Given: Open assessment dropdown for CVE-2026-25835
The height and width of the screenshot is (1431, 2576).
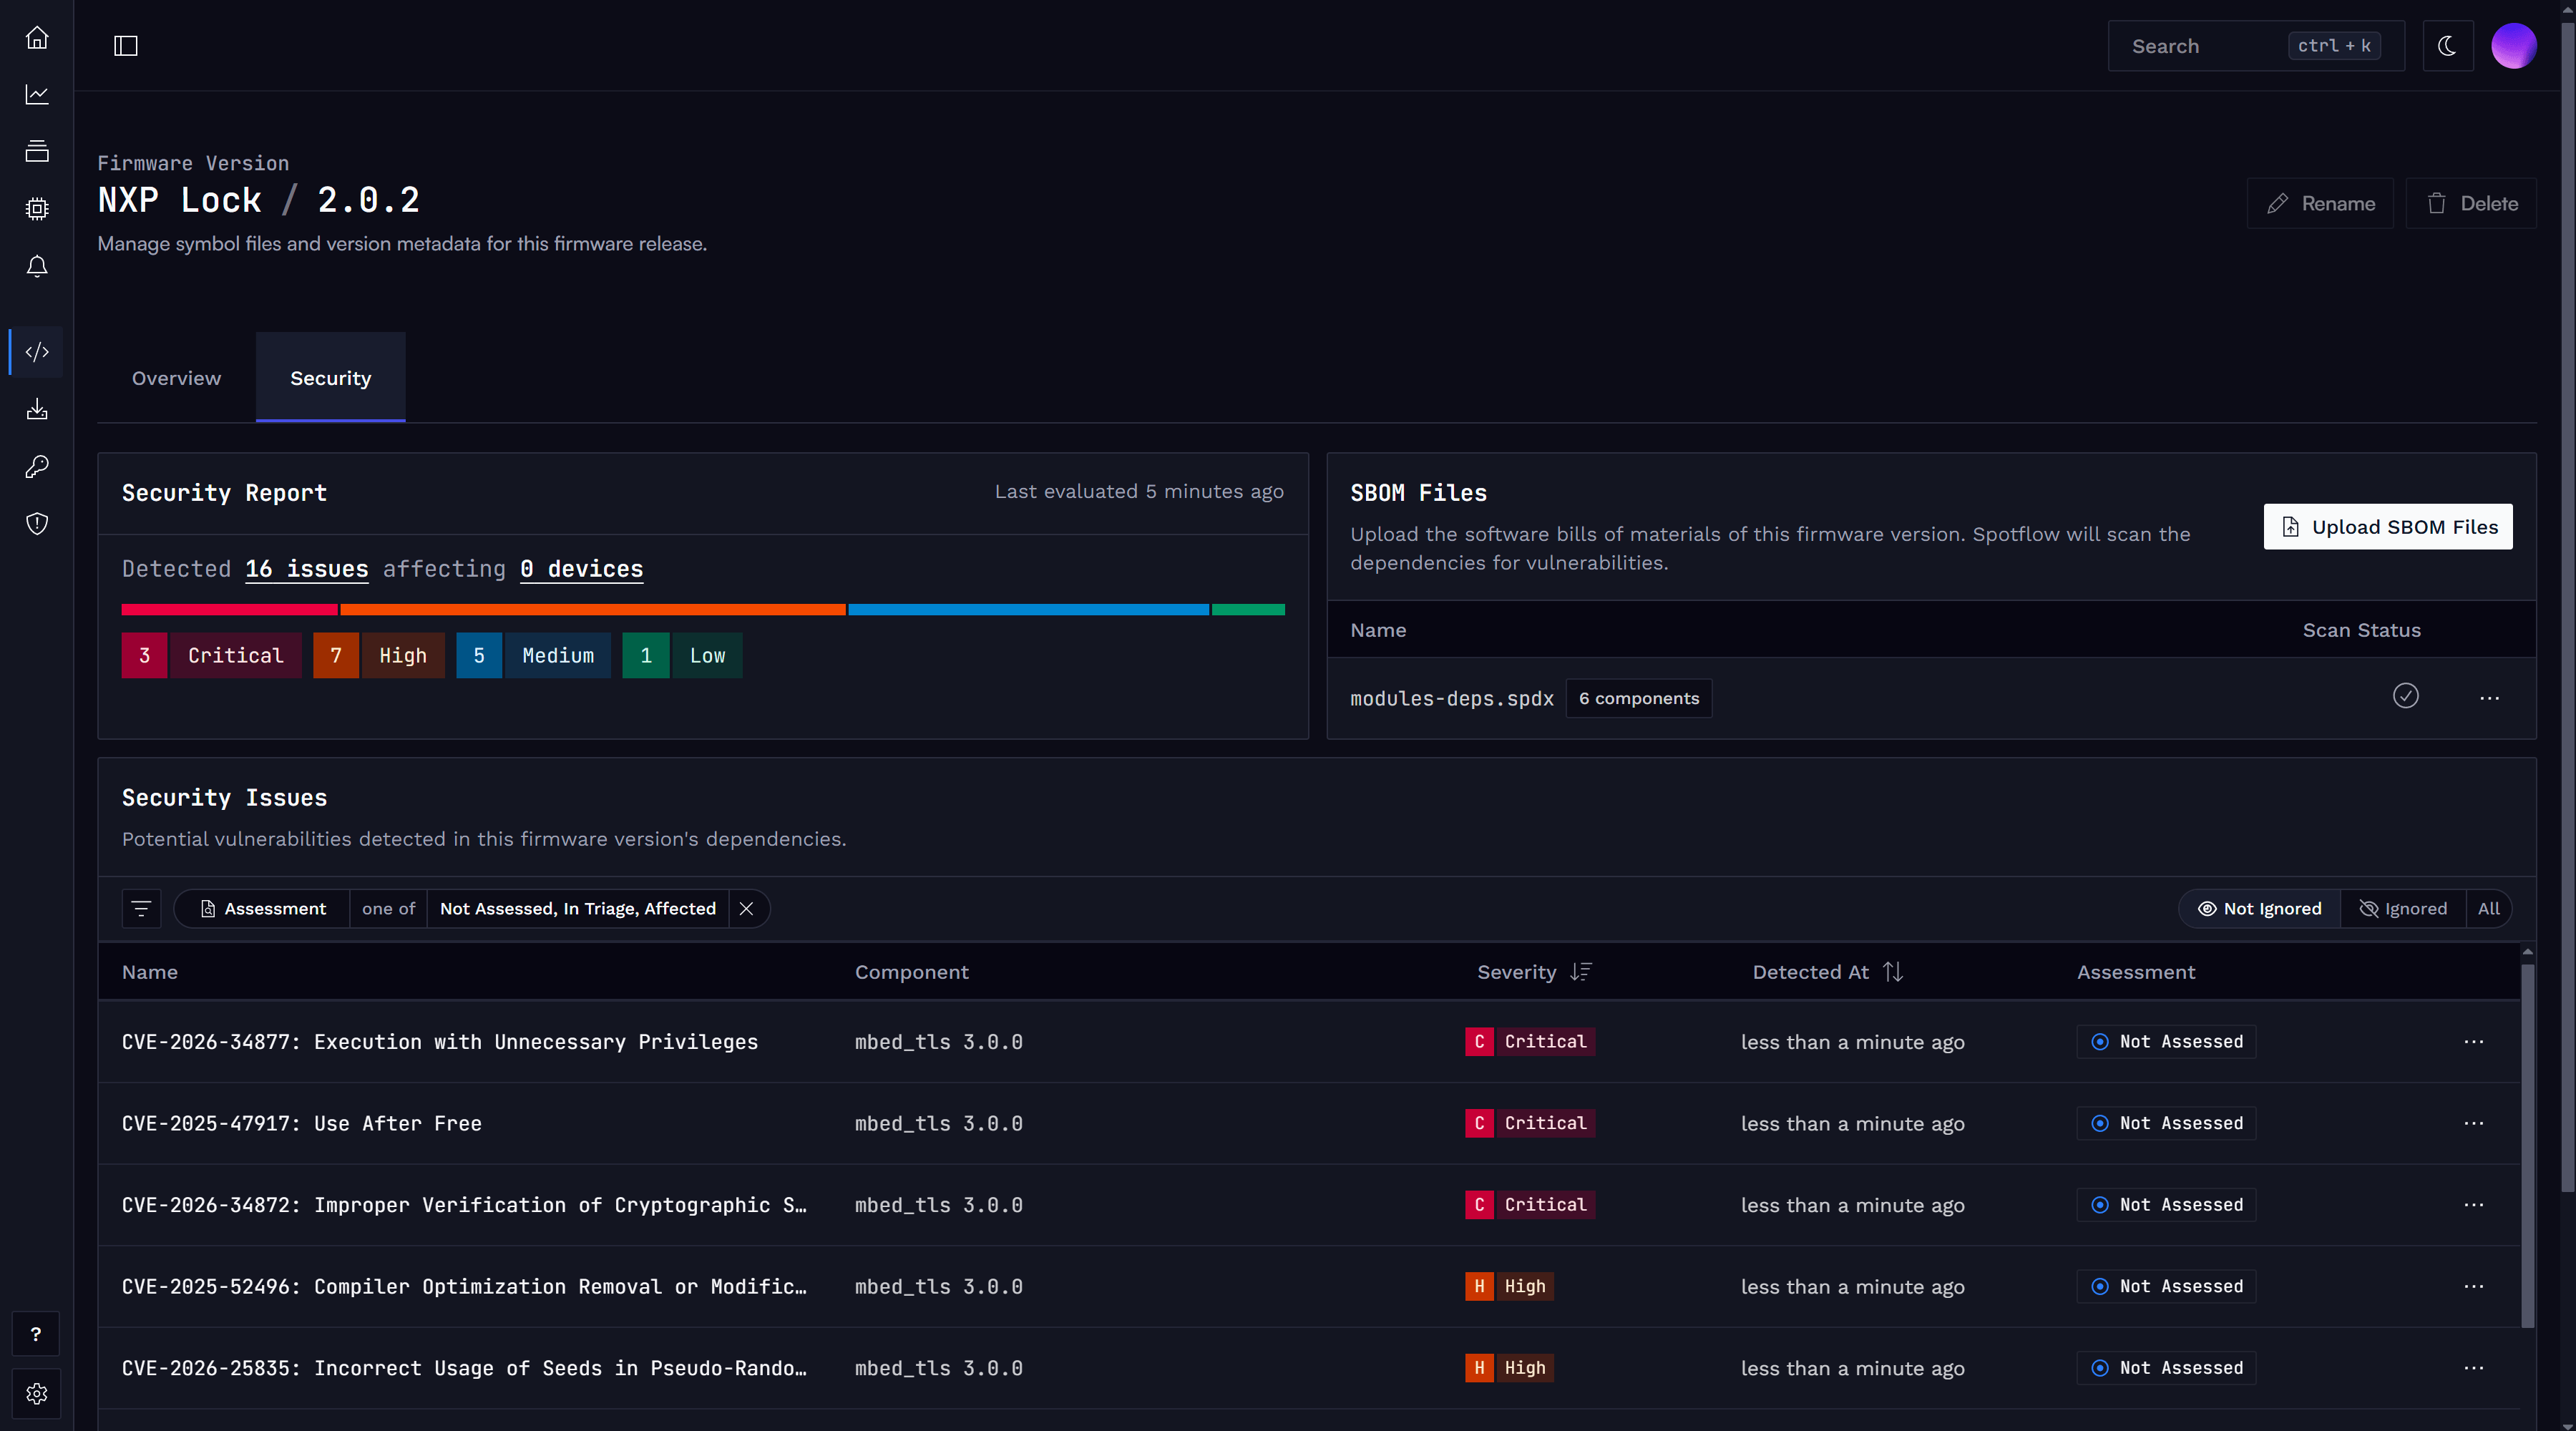Looking at the screenshot, I should click(x=2166, y=1367).
